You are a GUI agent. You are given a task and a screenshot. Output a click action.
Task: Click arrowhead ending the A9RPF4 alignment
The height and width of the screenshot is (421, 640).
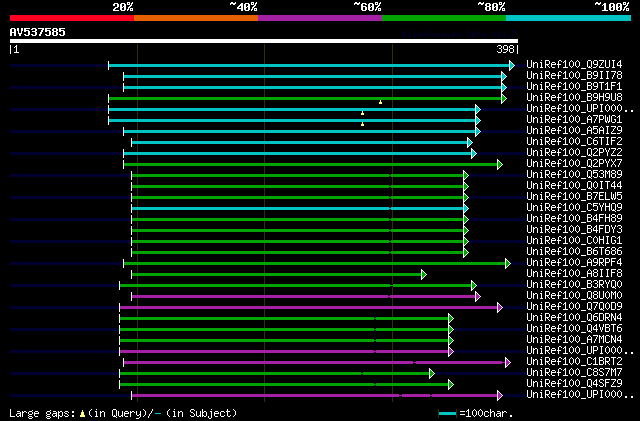(x=508, y=263)
